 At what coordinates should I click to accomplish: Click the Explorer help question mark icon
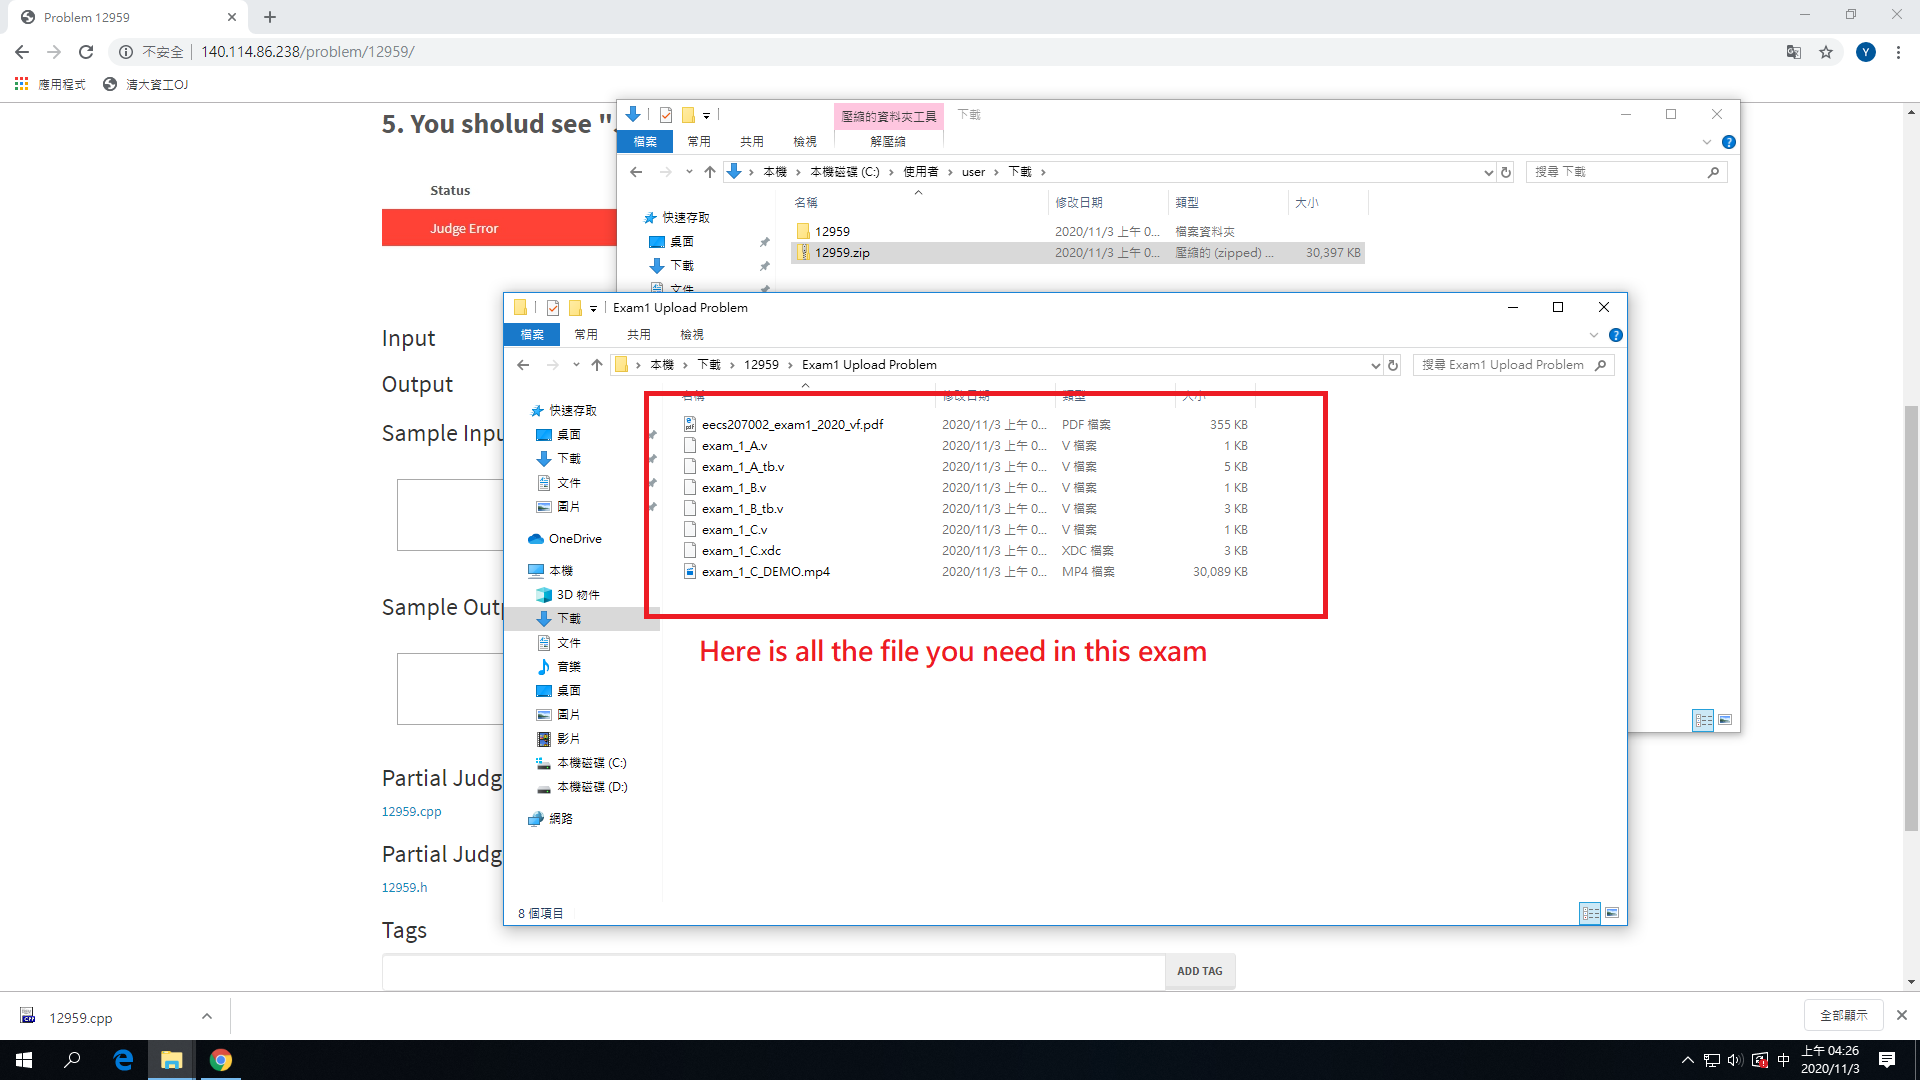pos(1616,335)
